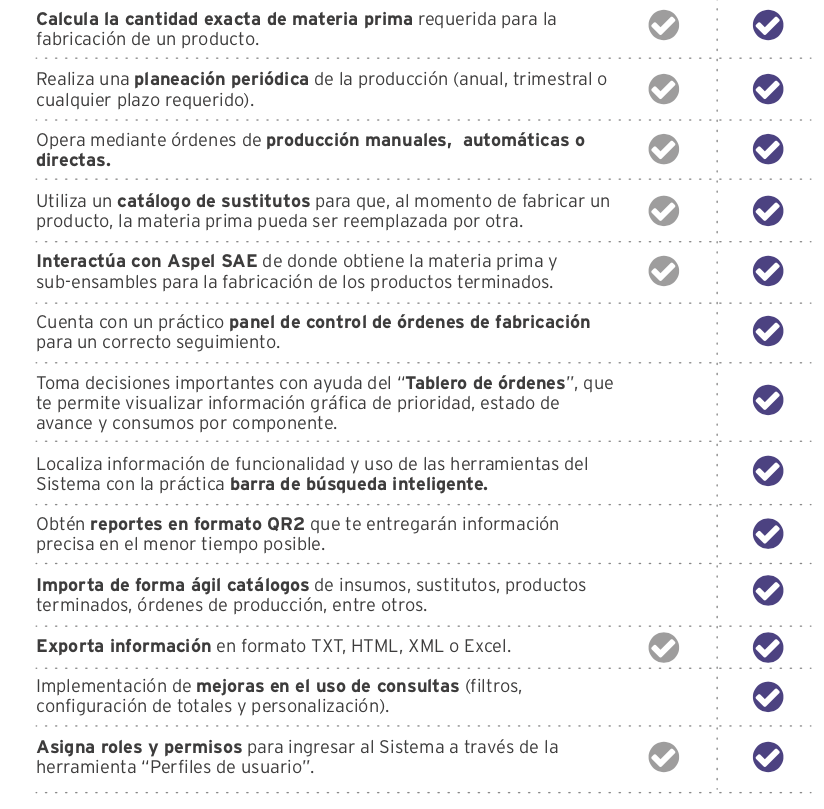Click gray checkmark for Asigna roles y permisos
This screenshot has width=824, height=809.
point(663,757)
